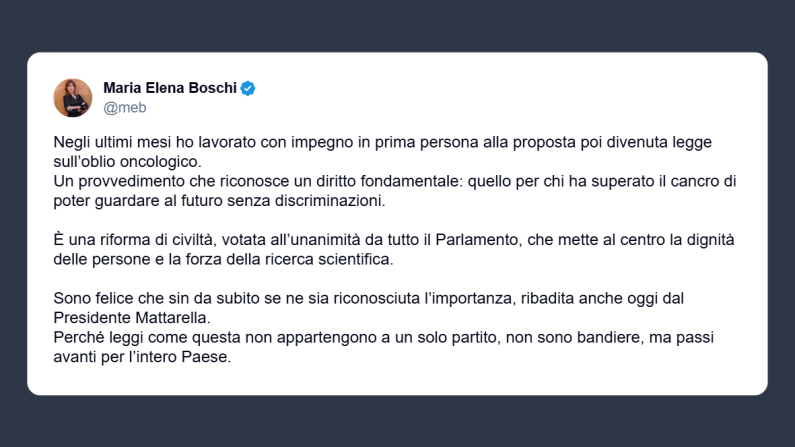
Task: Open Maria Elena Boschi's profile picture
Action: coord(73,98)
